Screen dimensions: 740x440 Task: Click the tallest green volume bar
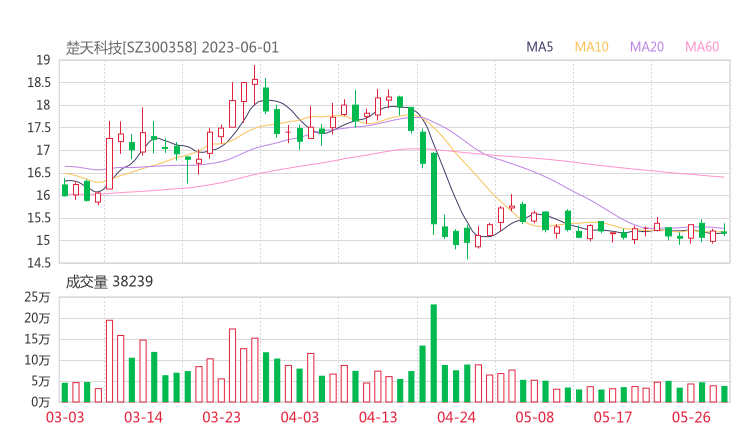(434, 353)
